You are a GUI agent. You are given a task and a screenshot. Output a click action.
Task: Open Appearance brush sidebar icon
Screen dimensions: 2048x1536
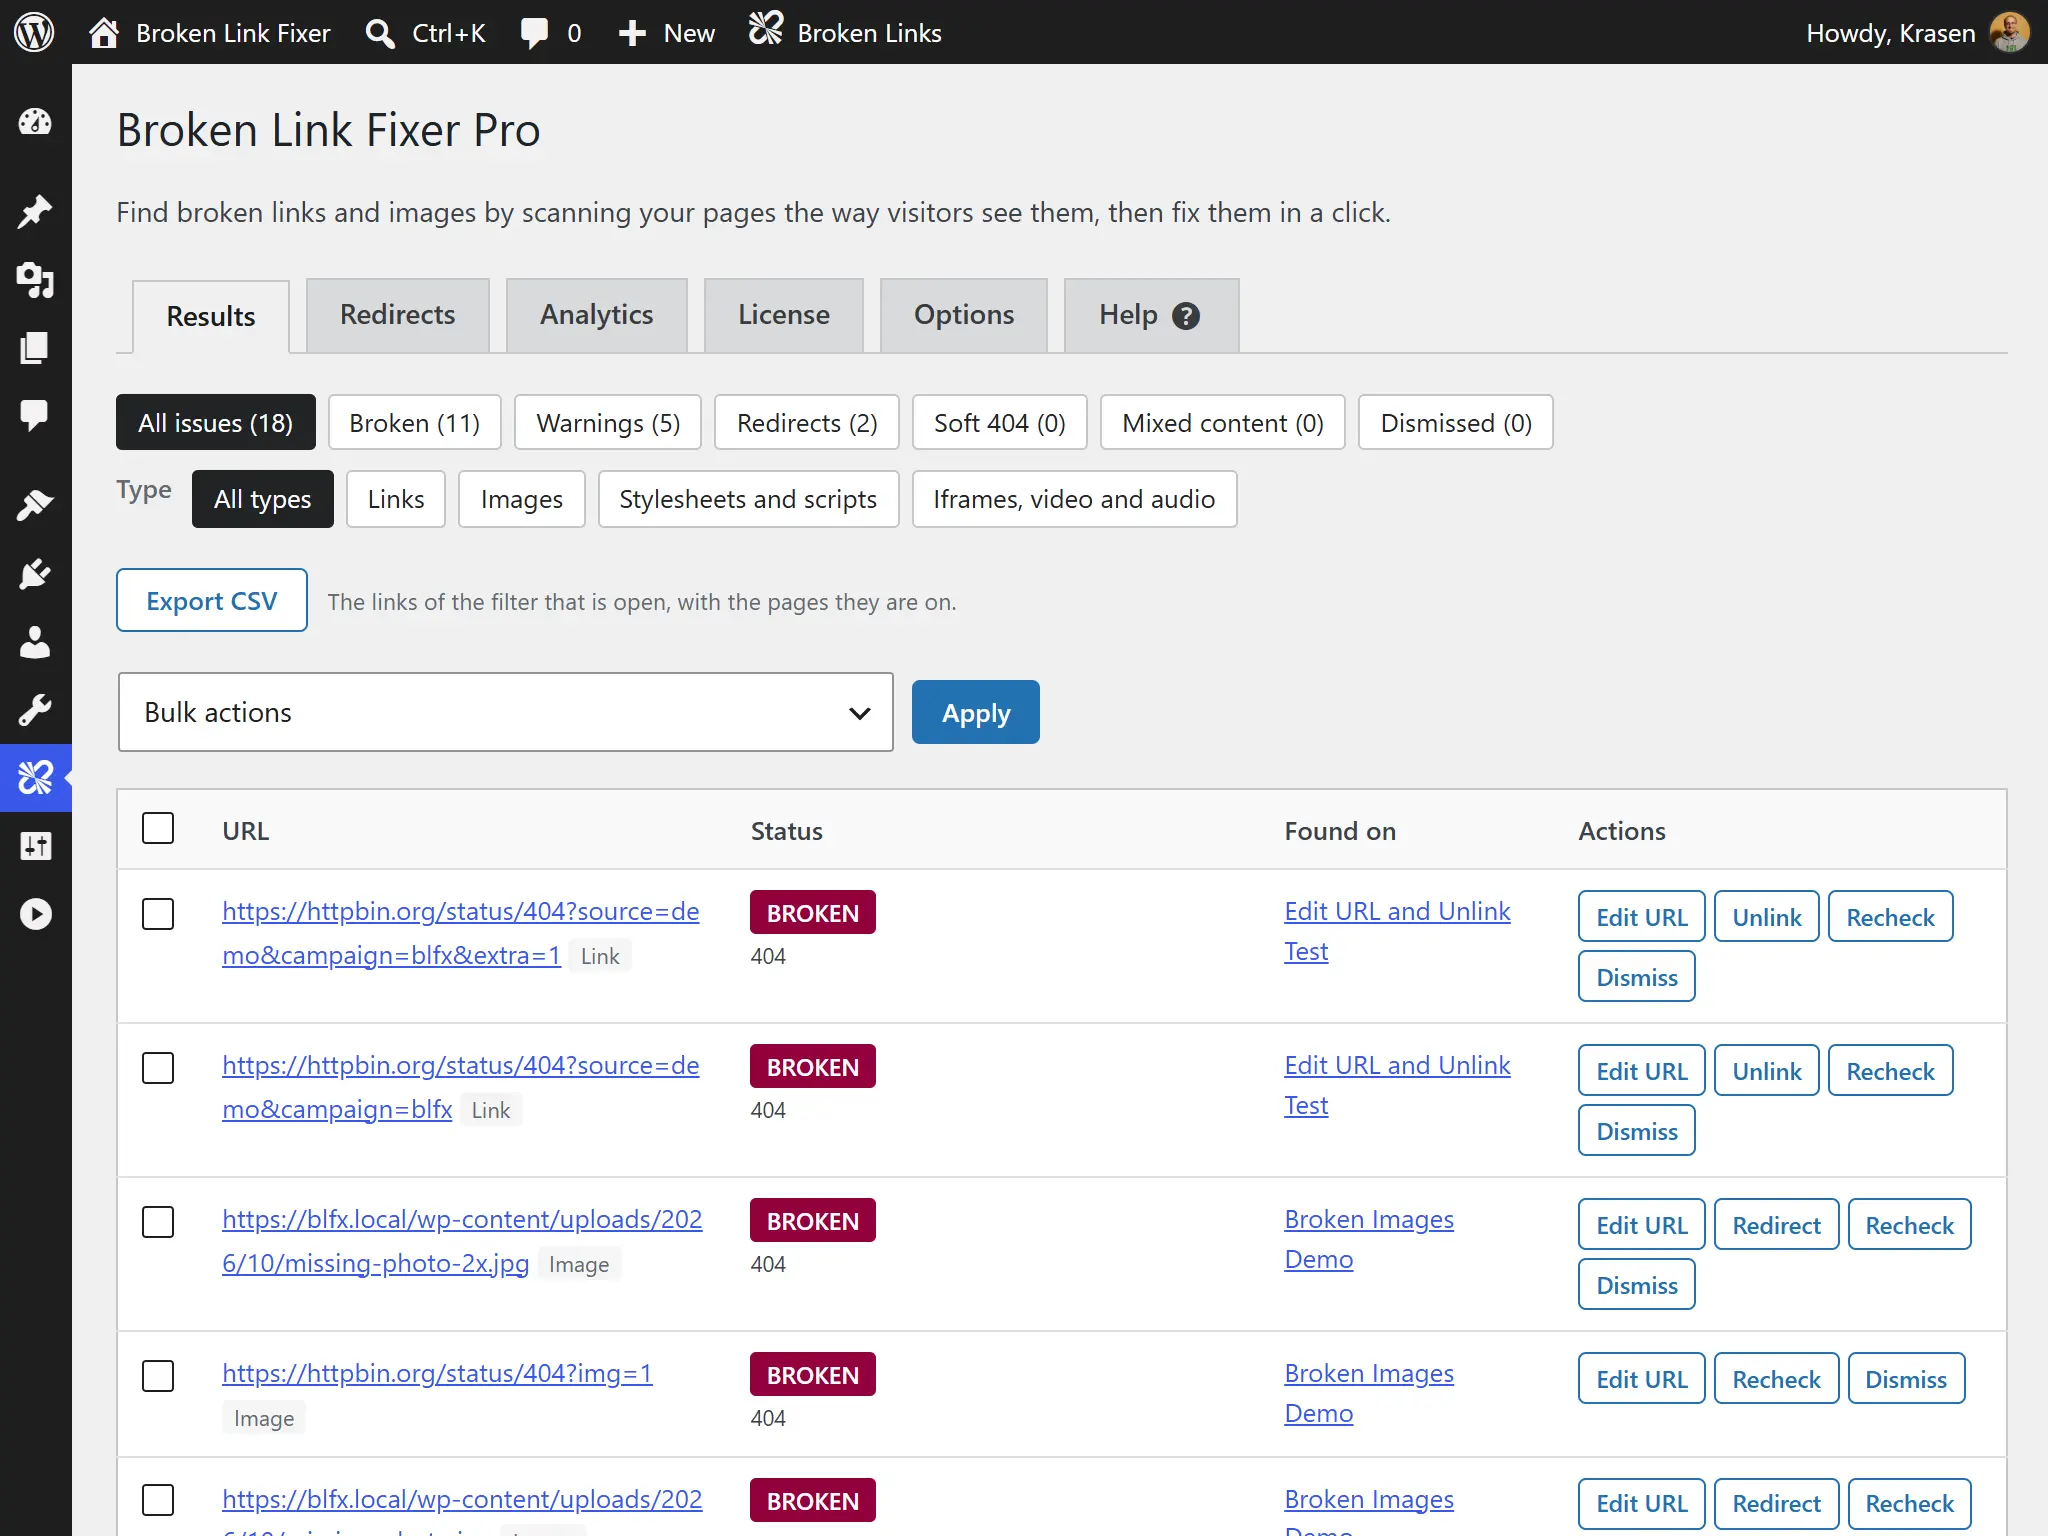coord(35,506)
